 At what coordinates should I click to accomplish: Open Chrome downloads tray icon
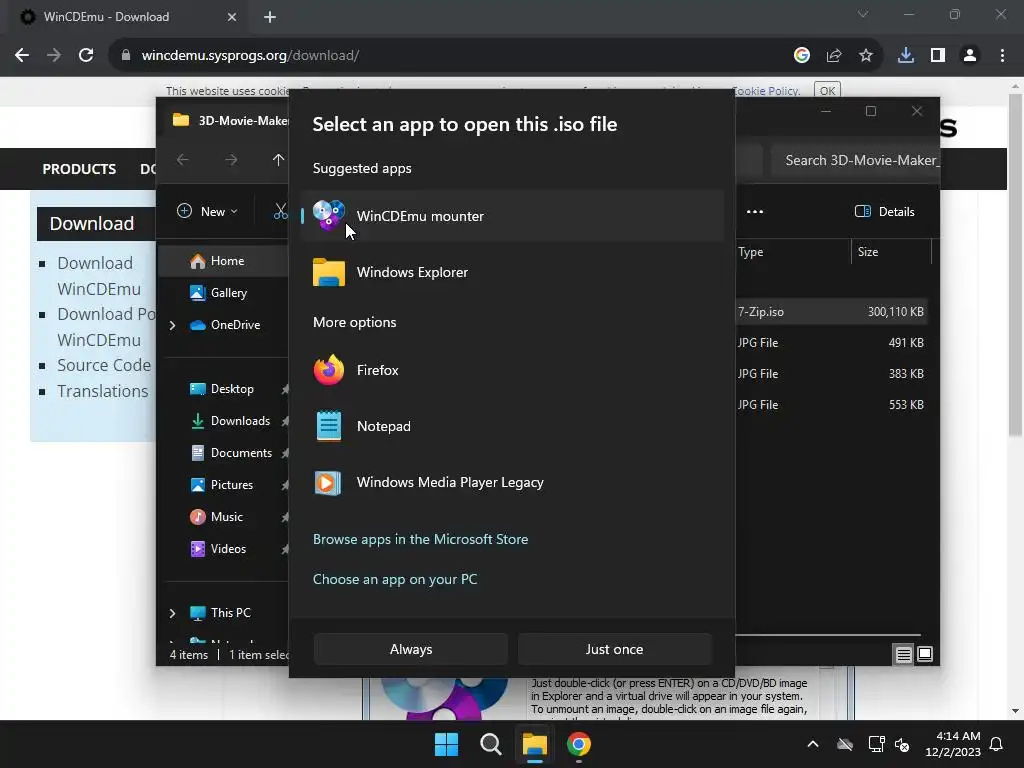click(905, 56)
